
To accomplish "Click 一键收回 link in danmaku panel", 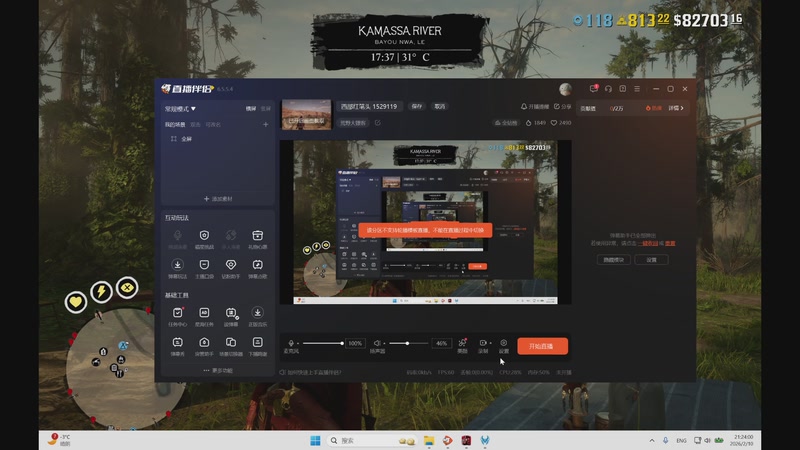I will 648,243.
